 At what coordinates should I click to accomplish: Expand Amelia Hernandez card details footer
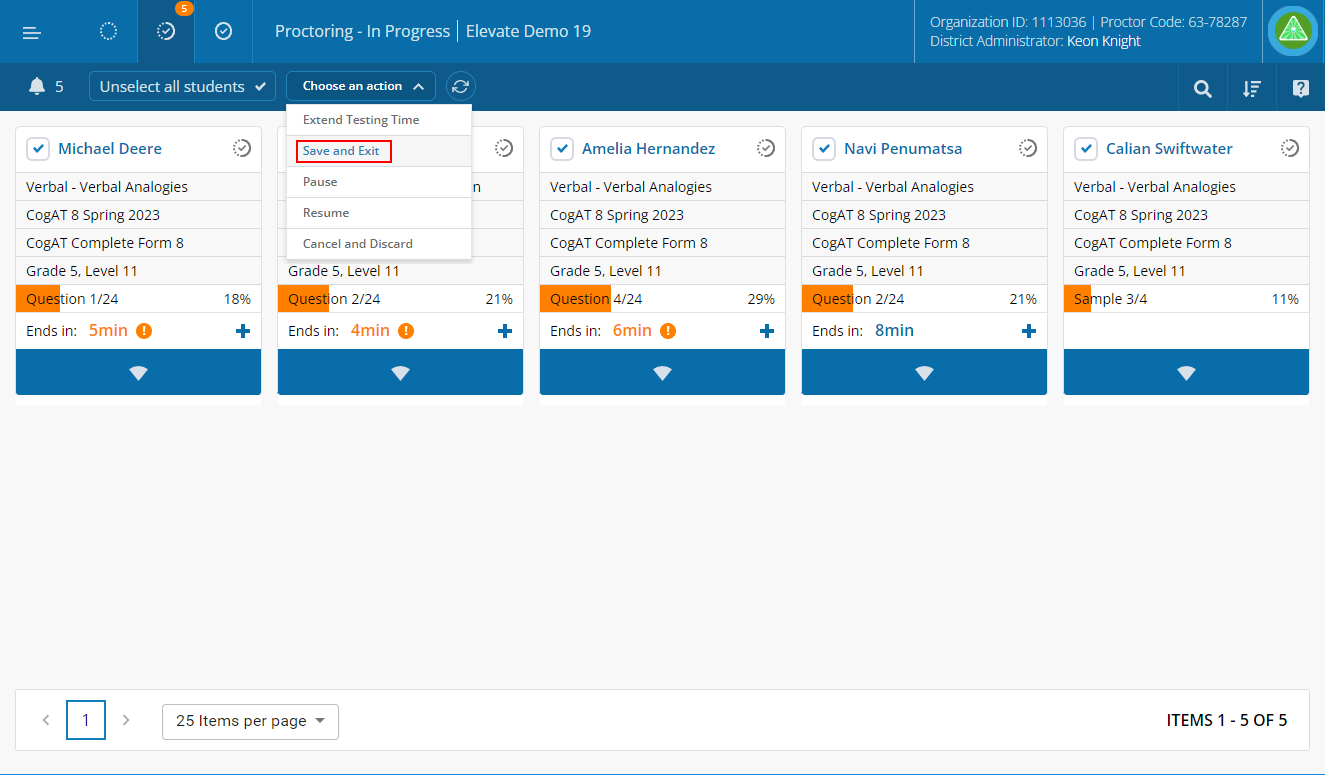[663, 372]
